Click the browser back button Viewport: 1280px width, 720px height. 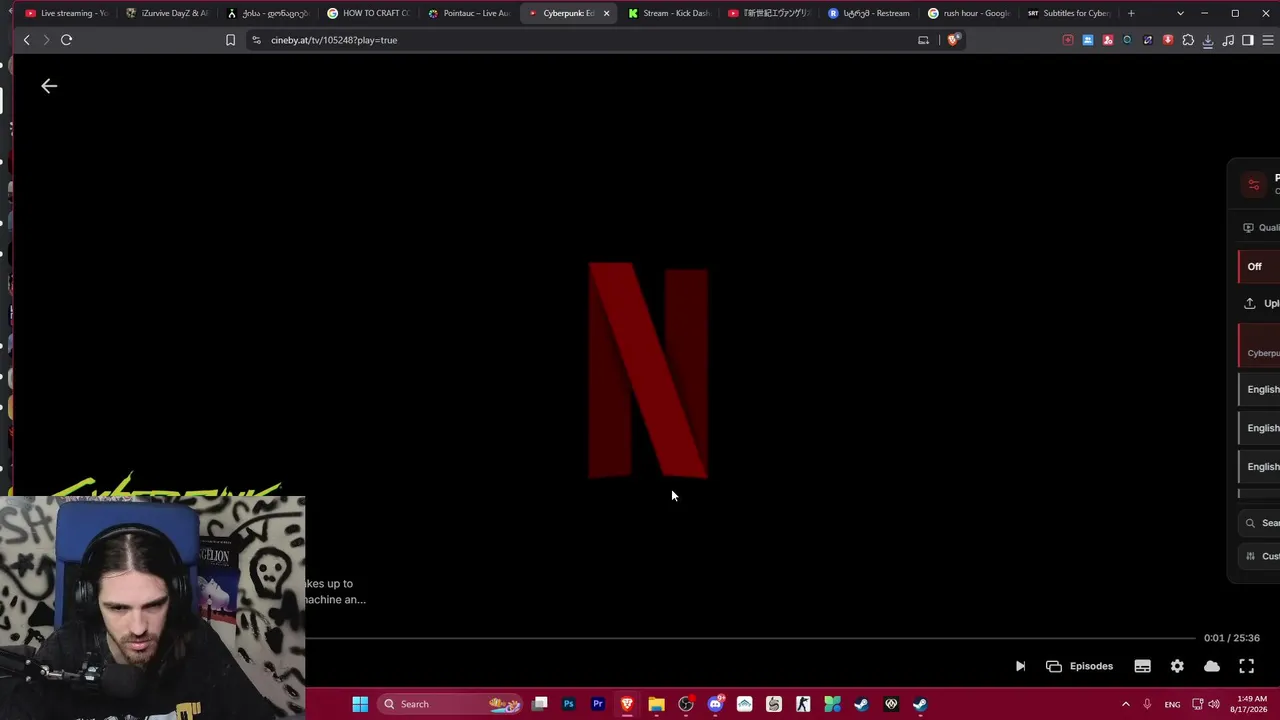coord(27,40)
